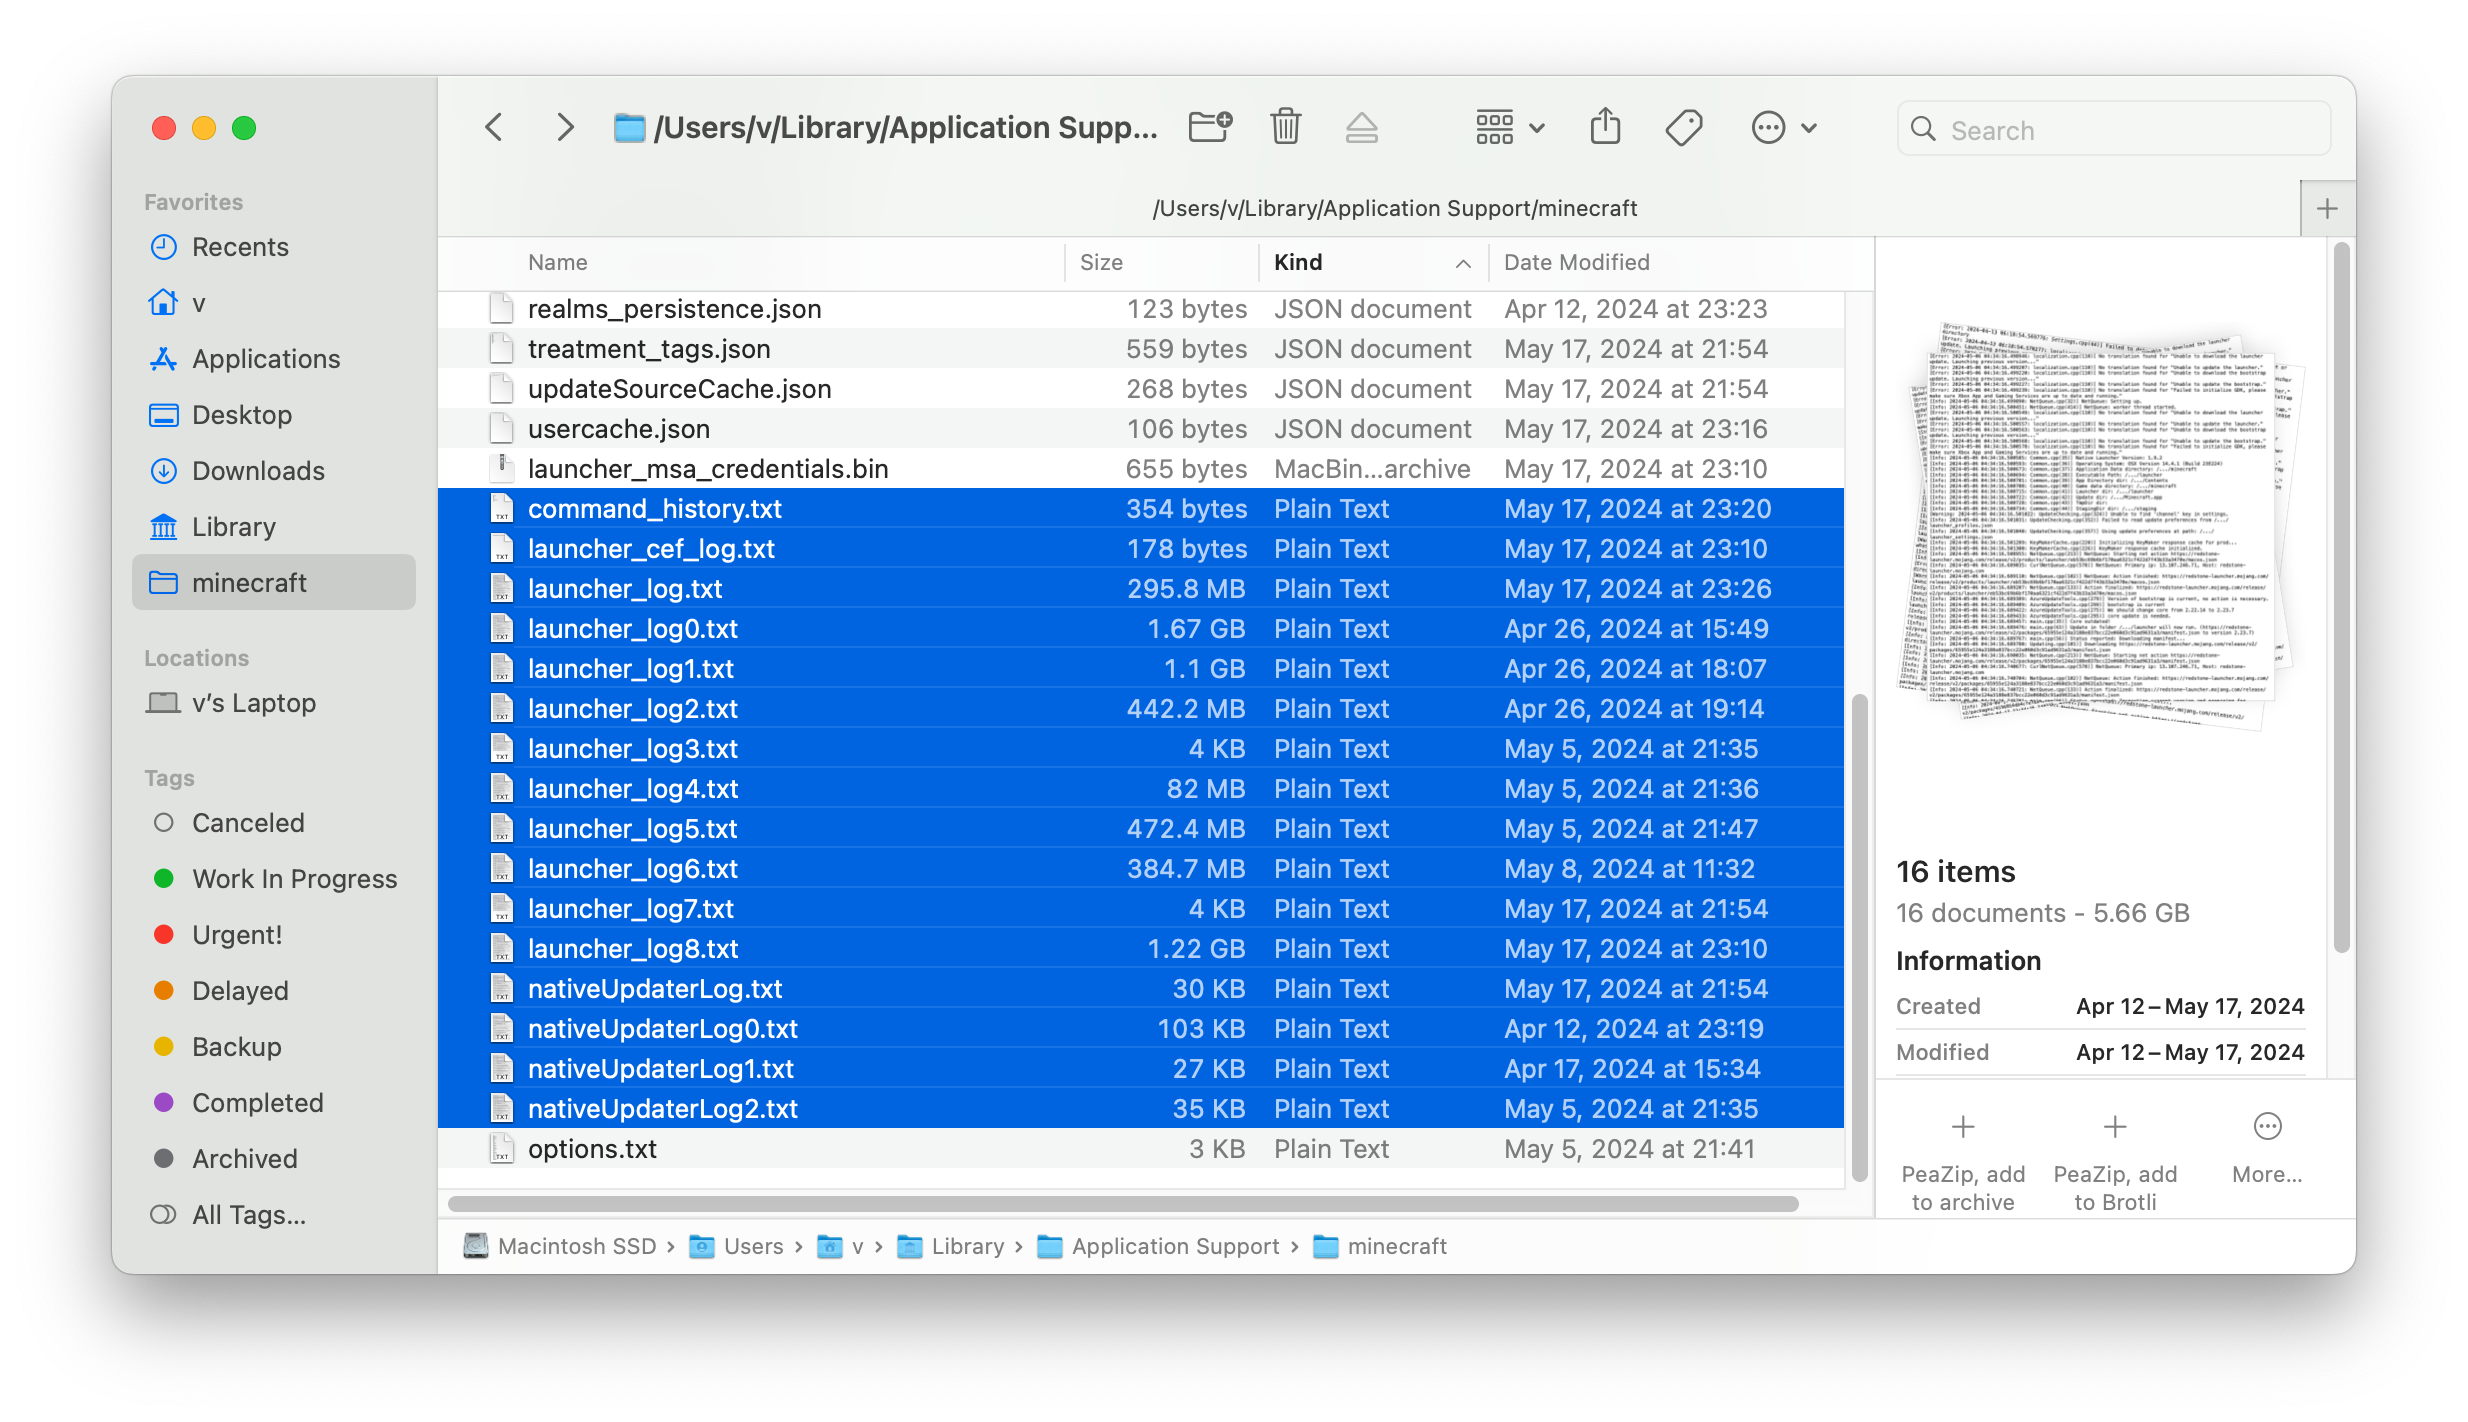Select the options.txt file
The image size is (2468, 1422).
[x=592, y=1149]
